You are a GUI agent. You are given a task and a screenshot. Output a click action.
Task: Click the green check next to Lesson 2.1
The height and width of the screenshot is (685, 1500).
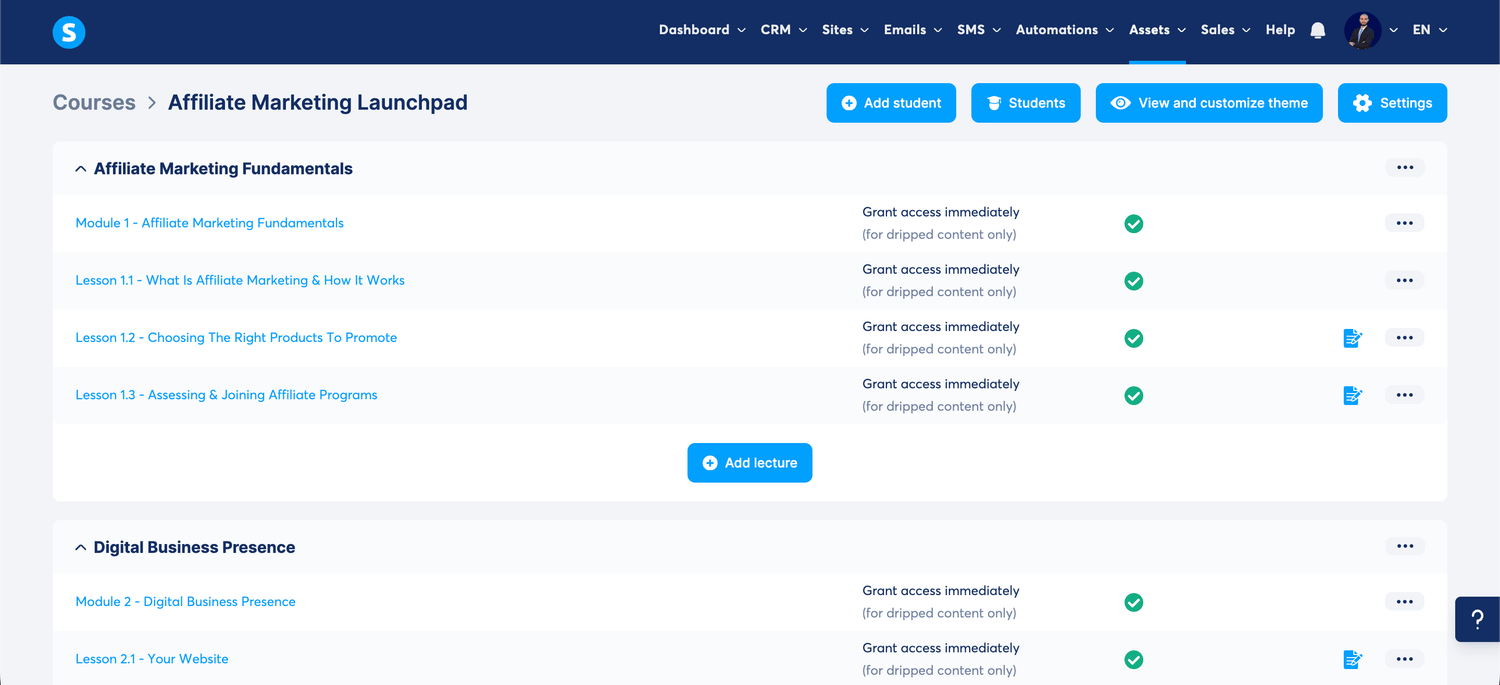tap(1133, 660)
